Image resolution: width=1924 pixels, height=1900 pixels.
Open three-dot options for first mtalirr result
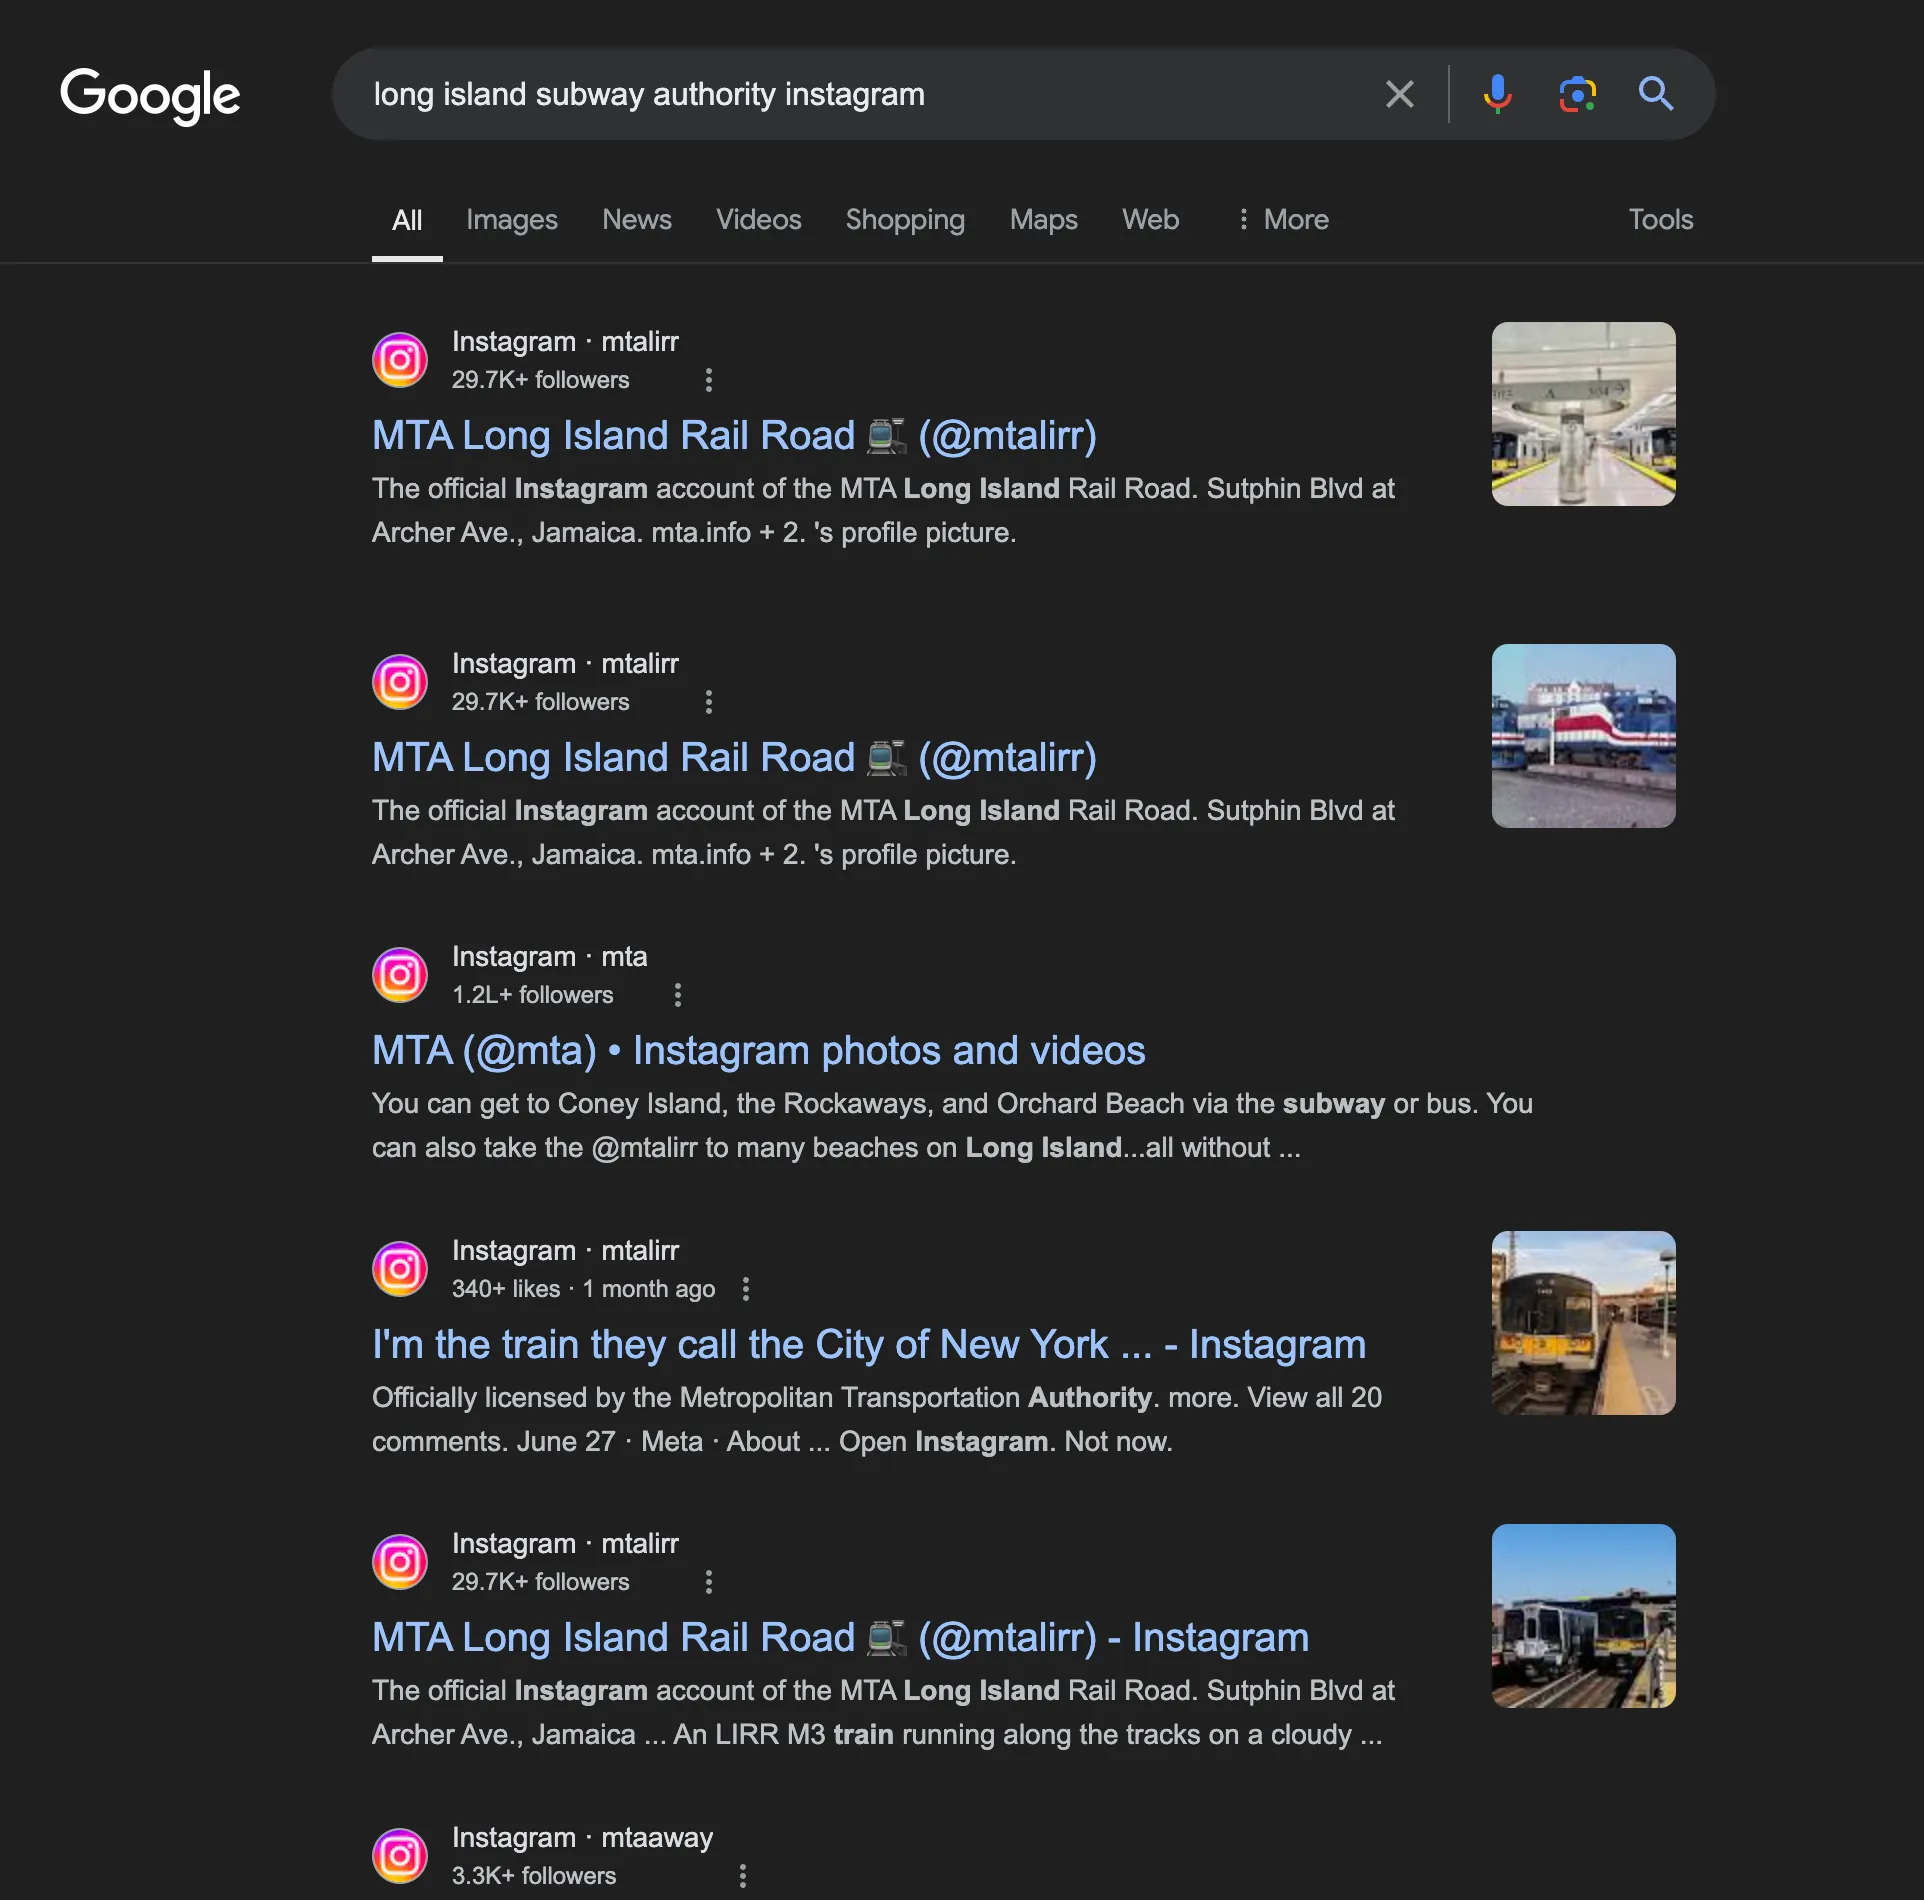[709, 380]
